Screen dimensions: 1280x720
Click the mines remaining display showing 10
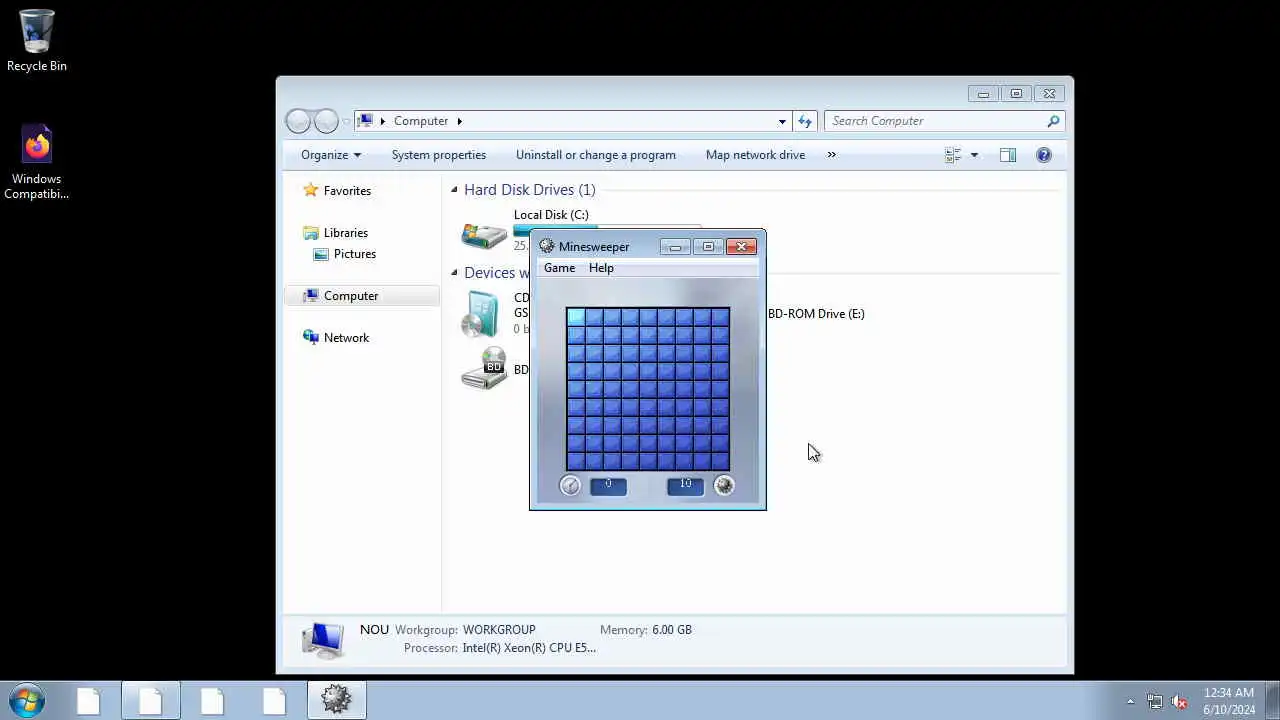(685, 486)
